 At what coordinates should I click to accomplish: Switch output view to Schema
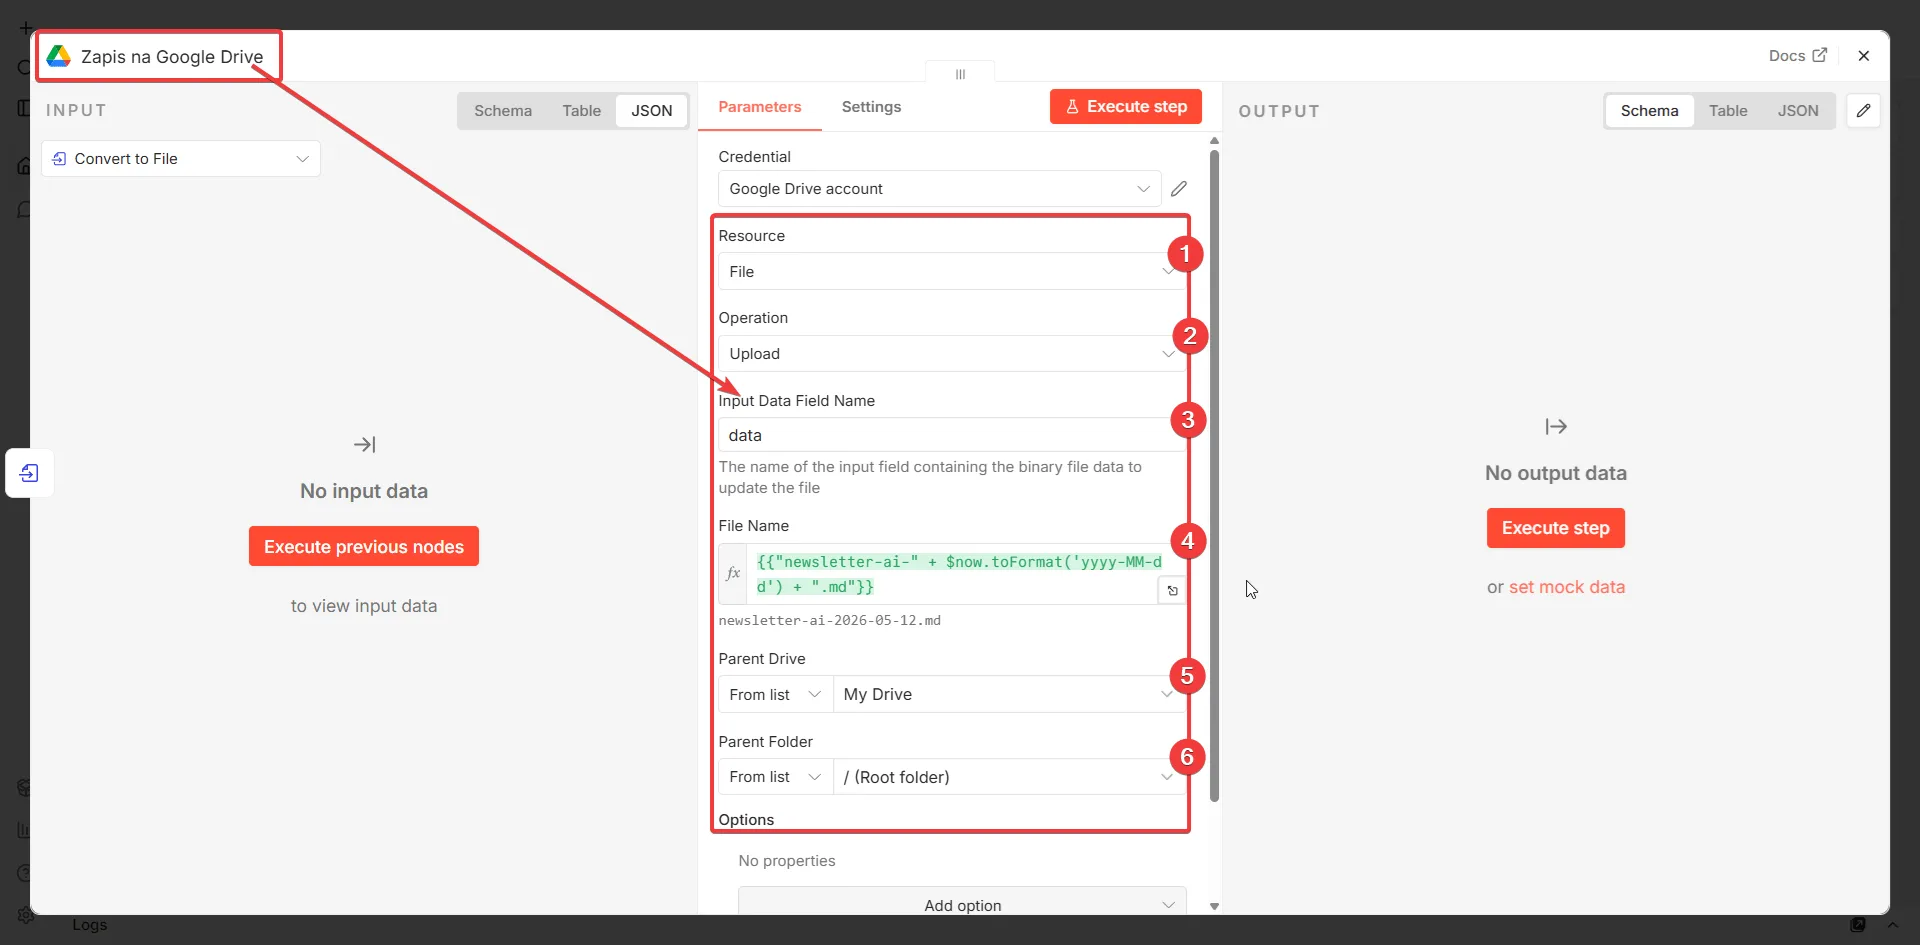pos(1649,111)
